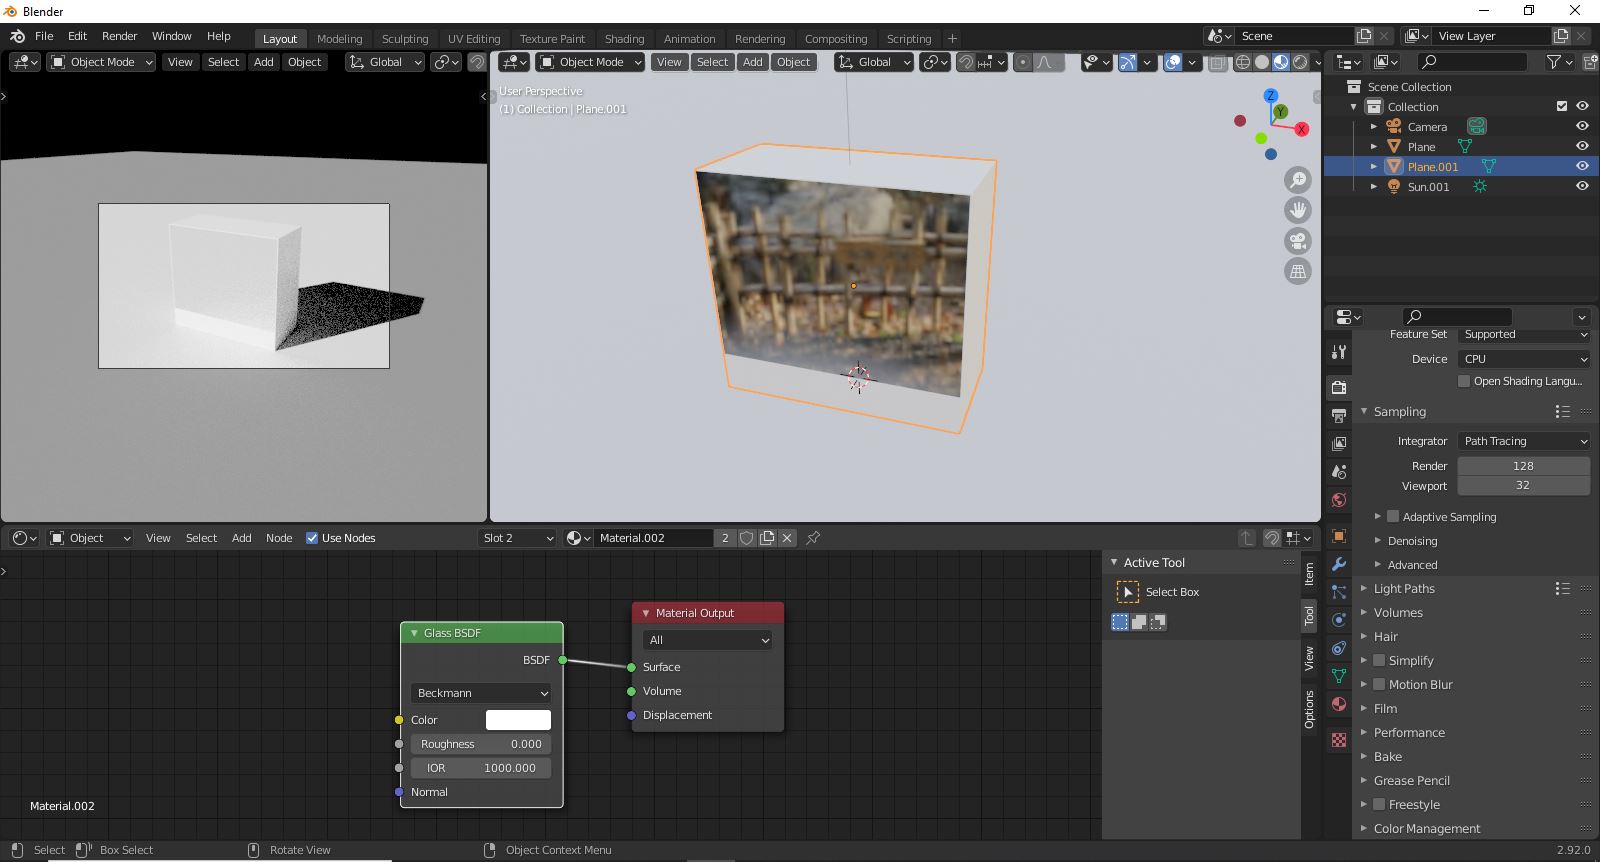The height and width of the screenshot is (862, 1600).
Task: Click the new material duplicate button
Action: 767,538
